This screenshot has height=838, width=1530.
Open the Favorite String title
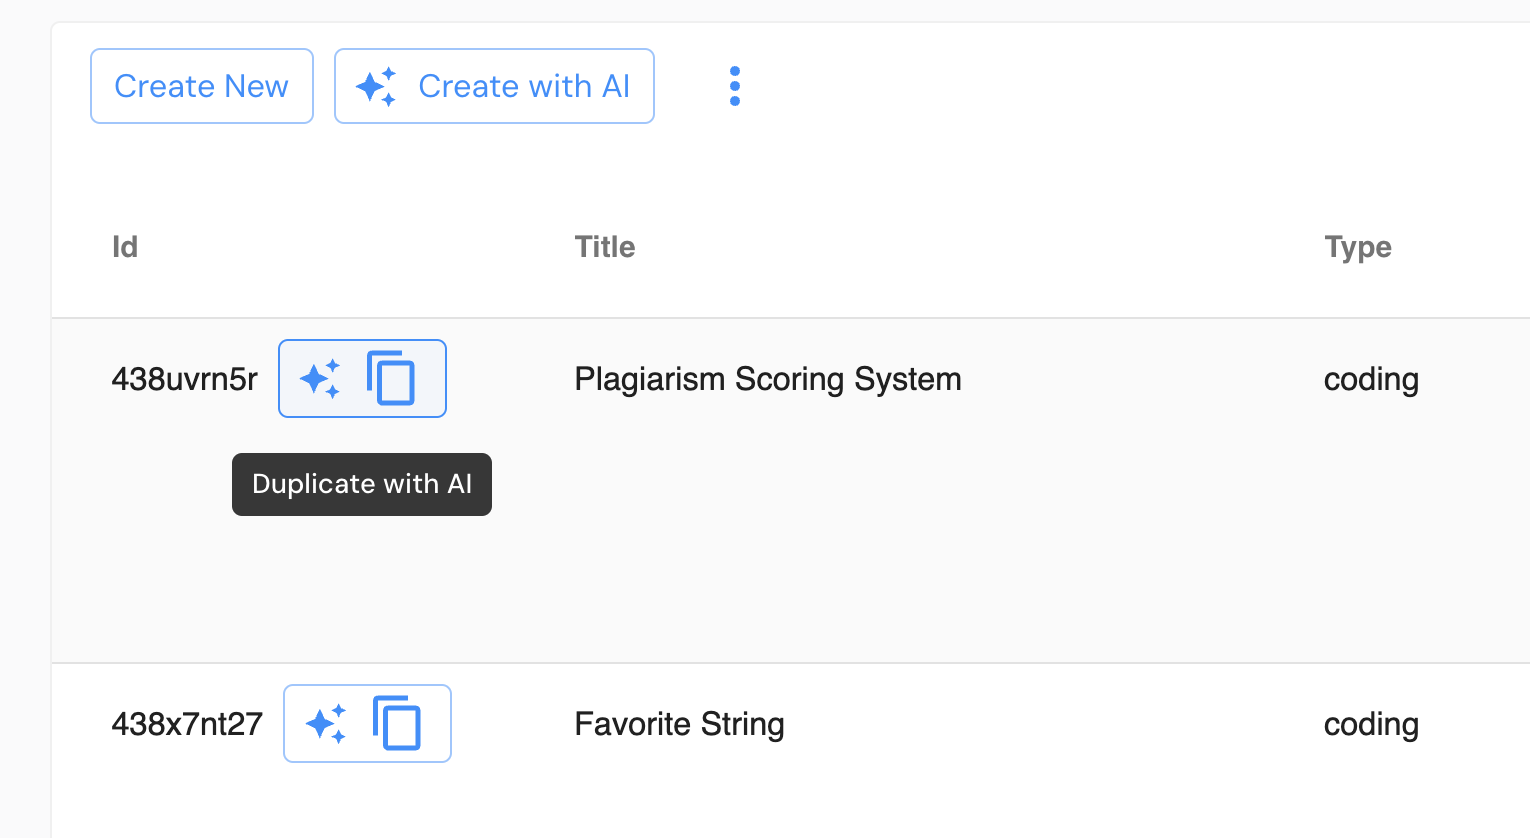coord(679,724)
